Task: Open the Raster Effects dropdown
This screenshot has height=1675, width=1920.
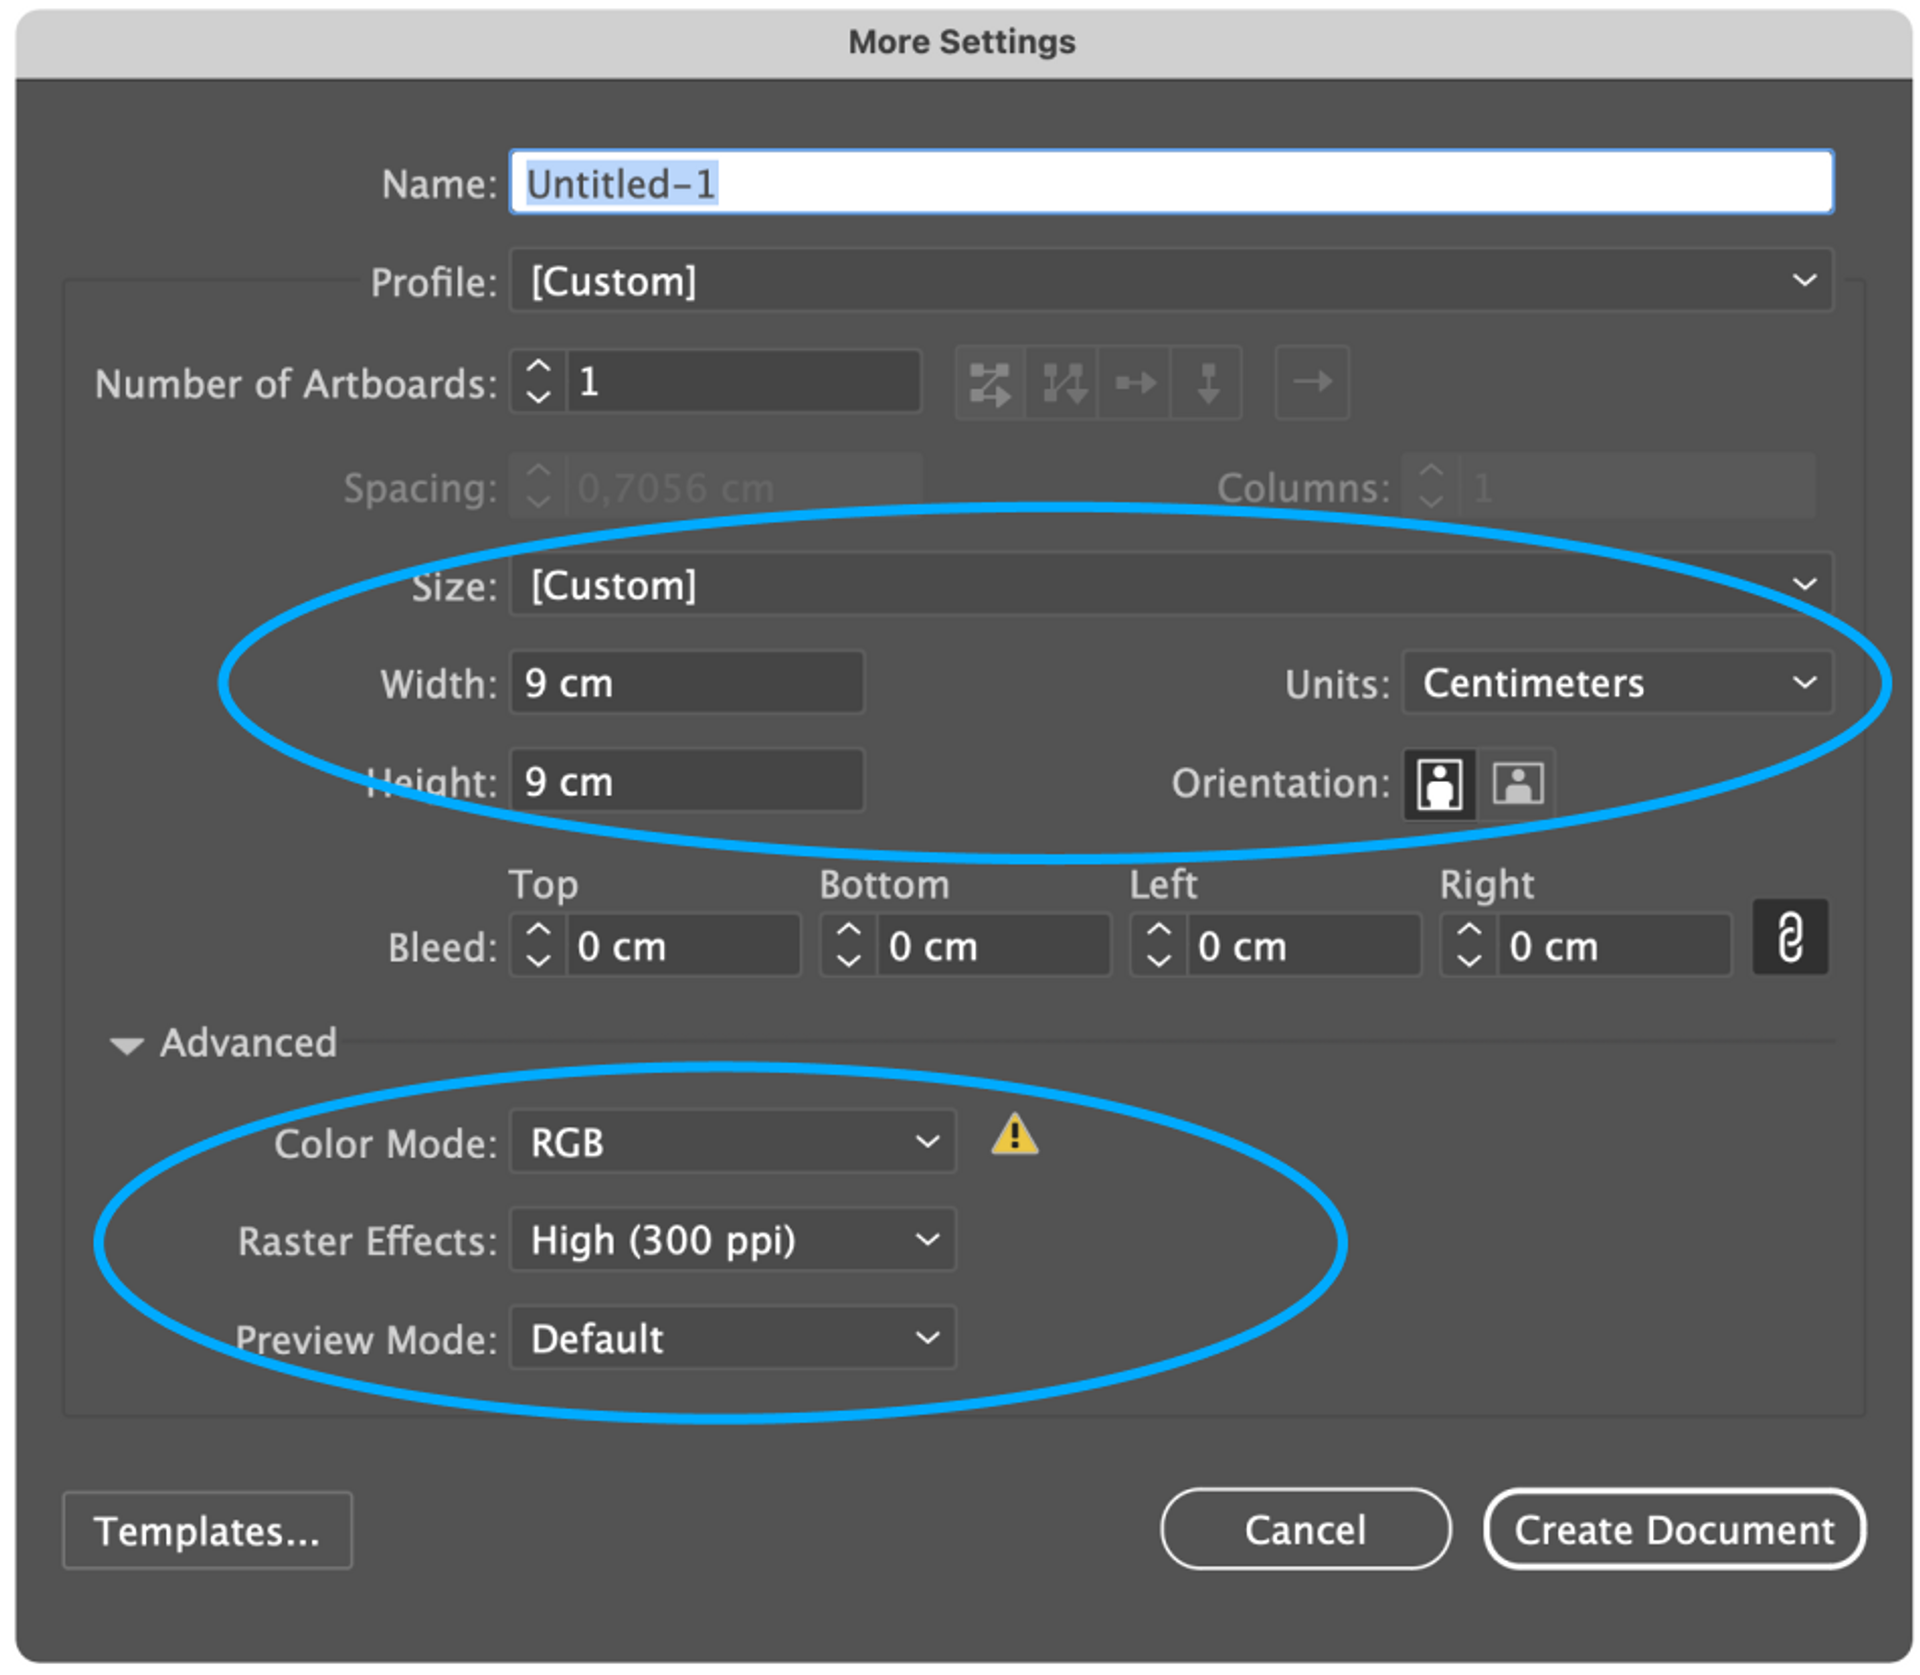Action: 732,1241
